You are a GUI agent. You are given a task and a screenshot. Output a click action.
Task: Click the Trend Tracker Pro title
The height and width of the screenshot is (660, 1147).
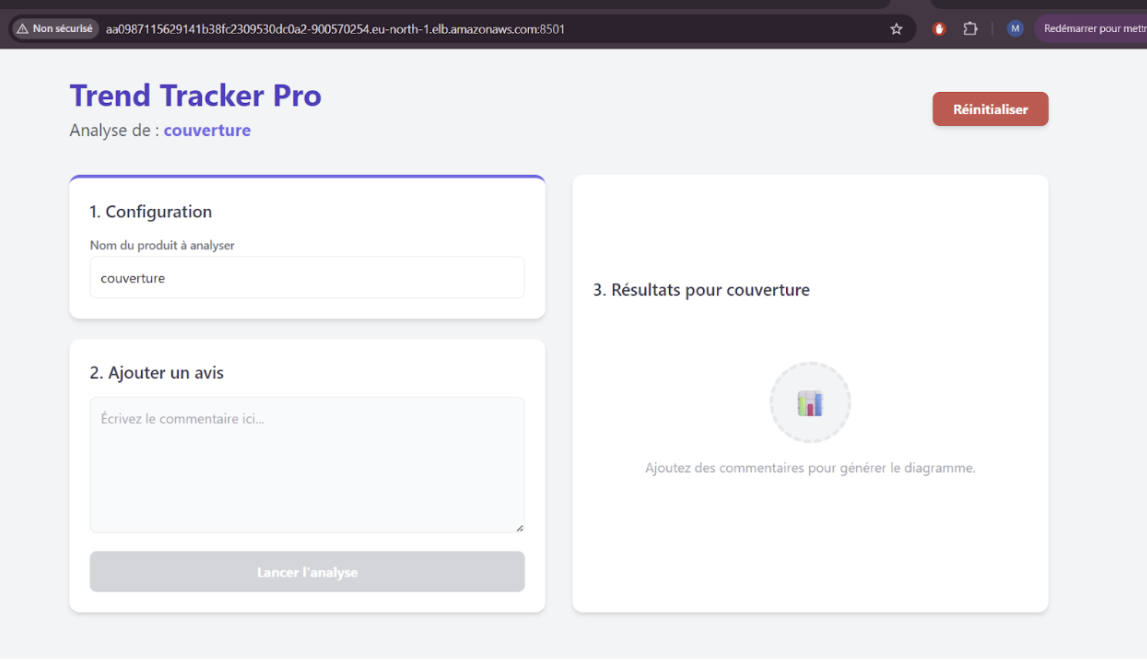[196, 96]
